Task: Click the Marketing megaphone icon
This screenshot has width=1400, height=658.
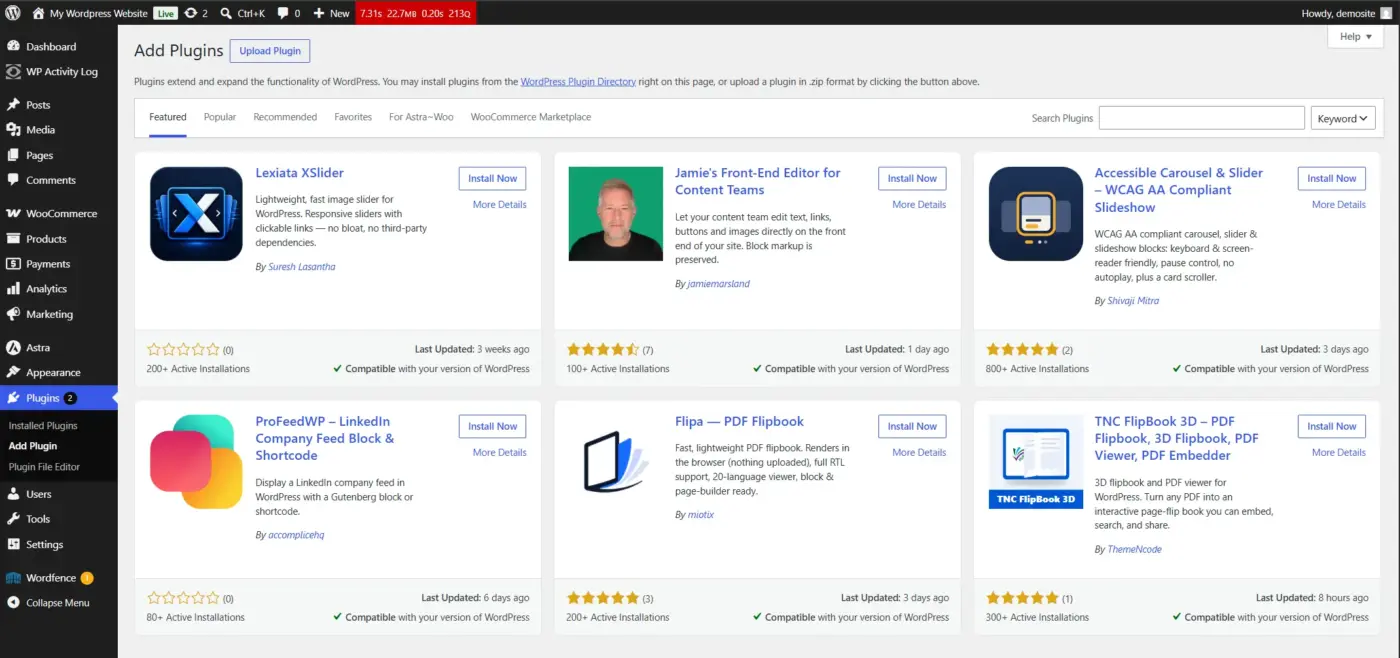Action: point(13,314)
